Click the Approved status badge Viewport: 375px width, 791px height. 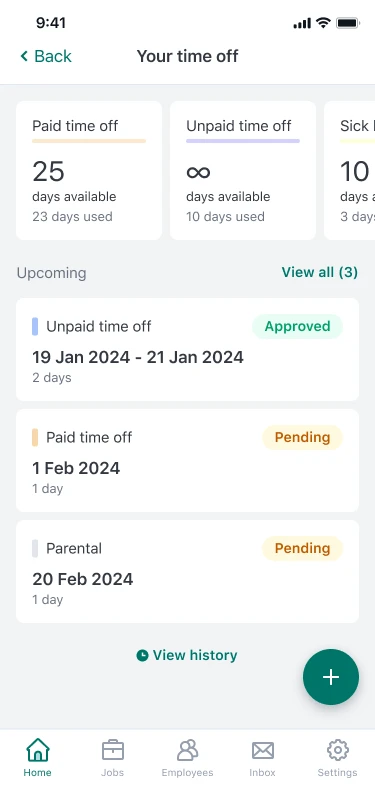(x=297, y=326)
